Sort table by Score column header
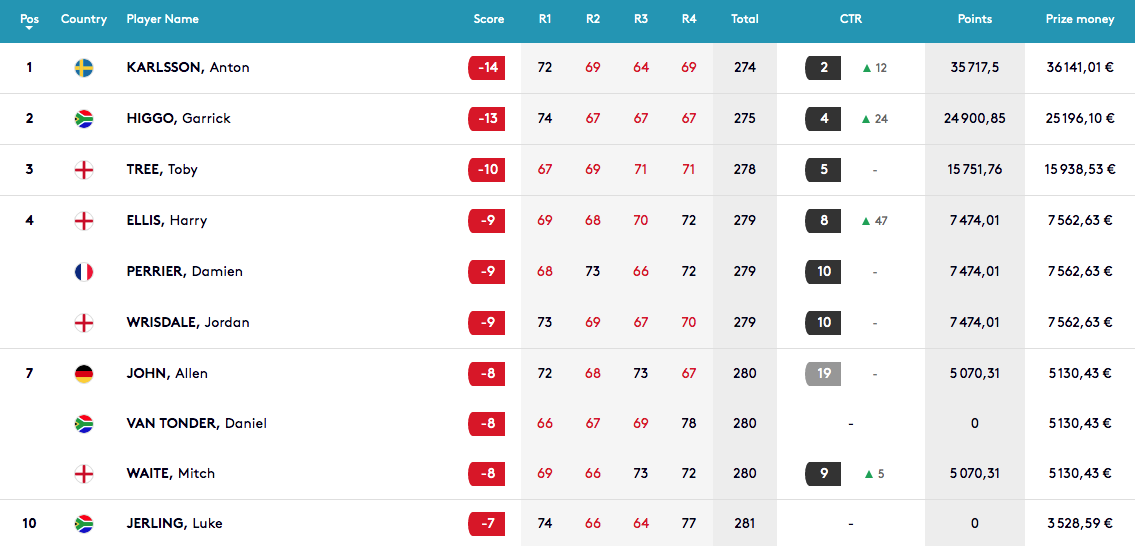This screenshot has height=546, width=1135. pos(489,20)
